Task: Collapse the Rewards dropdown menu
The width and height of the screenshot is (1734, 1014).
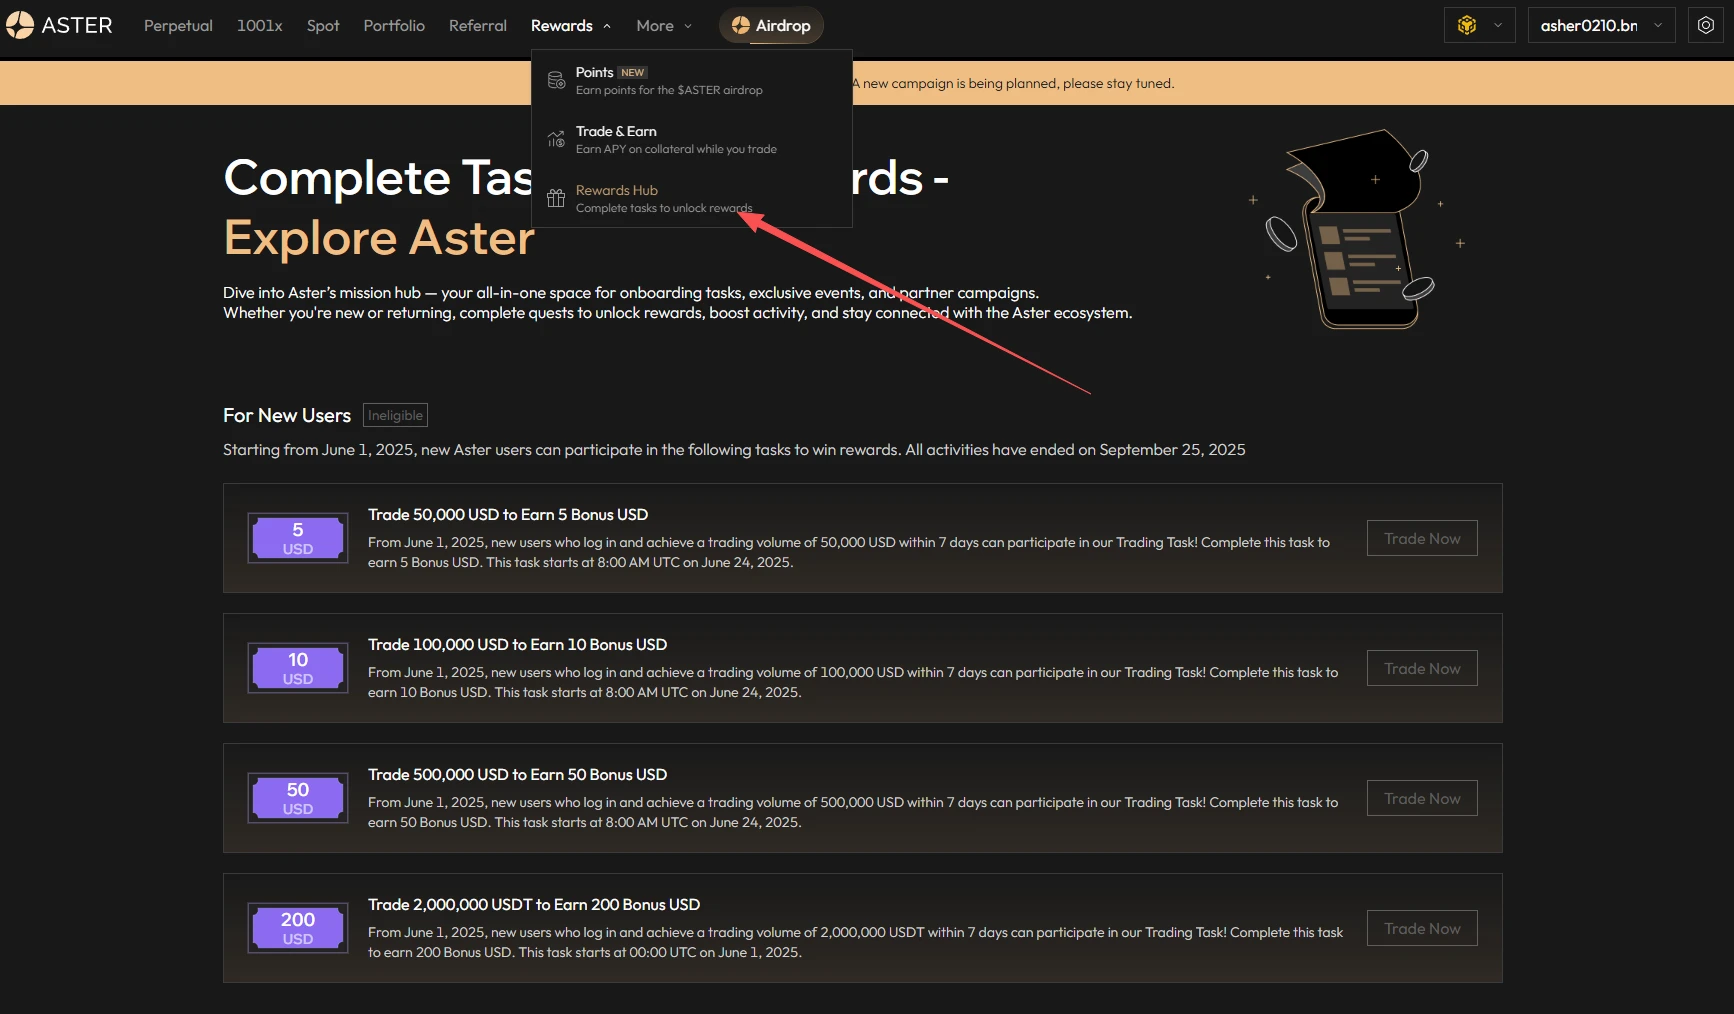Action: 571,25
